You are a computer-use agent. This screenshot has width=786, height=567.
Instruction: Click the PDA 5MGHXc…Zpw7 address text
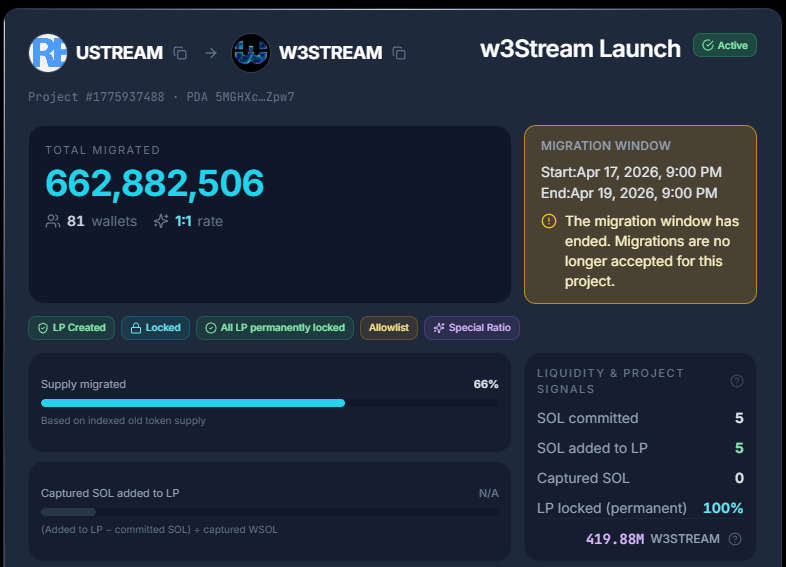pos(241,97)
